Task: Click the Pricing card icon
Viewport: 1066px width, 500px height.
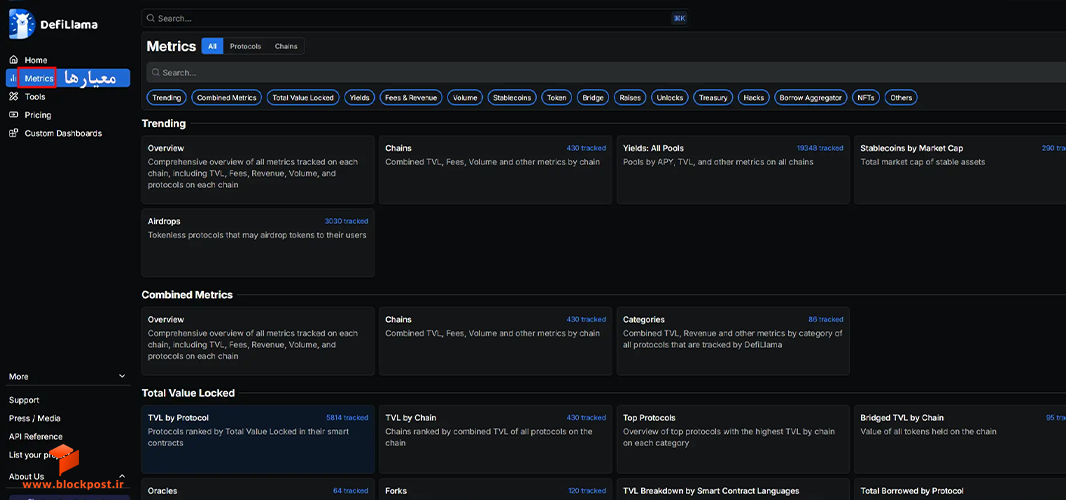Action: click(13, 115)
